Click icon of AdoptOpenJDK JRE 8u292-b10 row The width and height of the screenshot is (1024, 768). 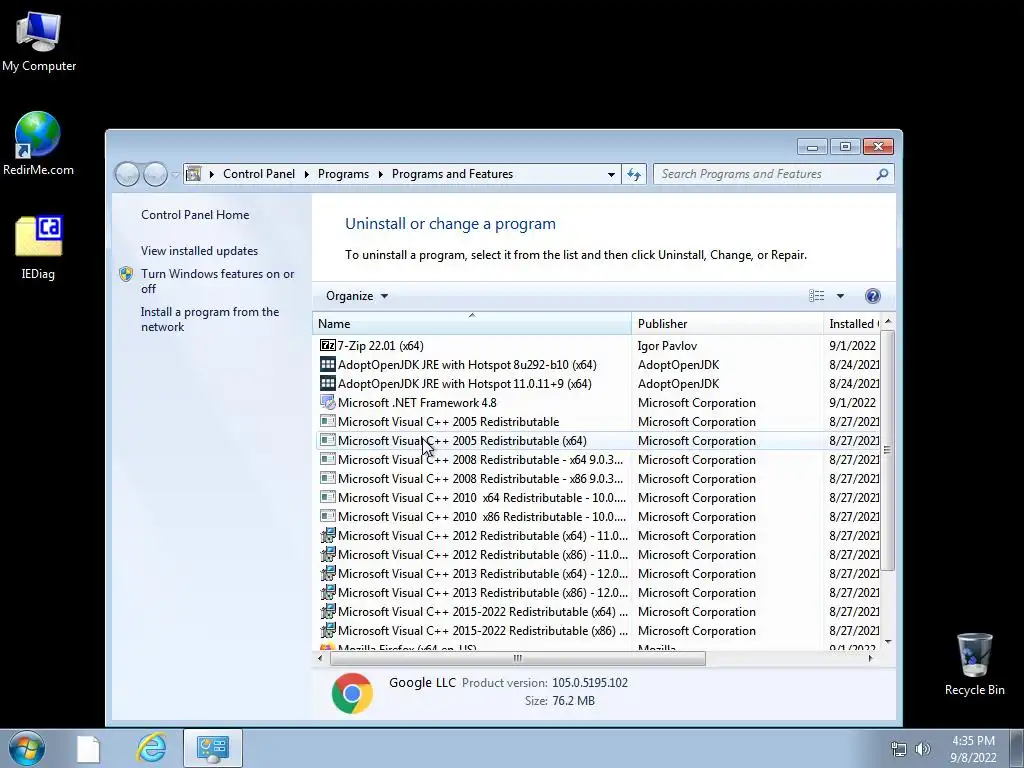(327, 364)
